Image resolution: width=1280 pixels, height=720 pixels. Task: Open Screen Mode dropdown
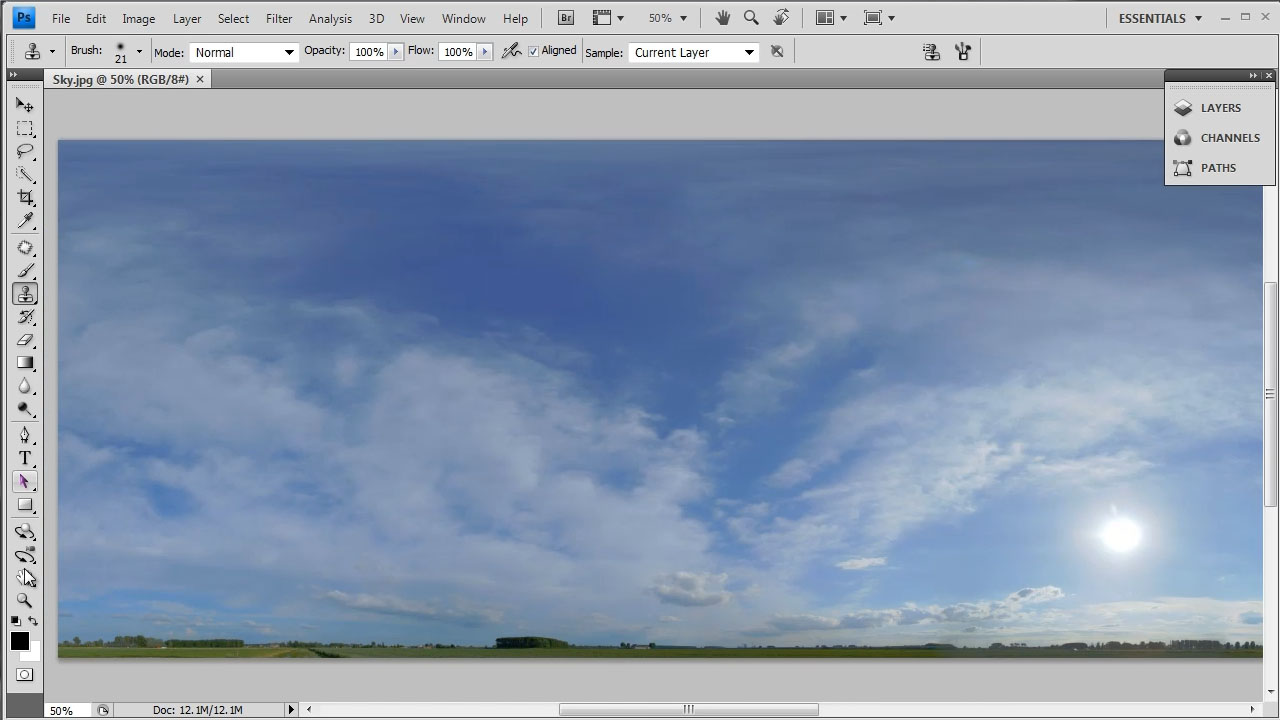(x=879, y=18)
